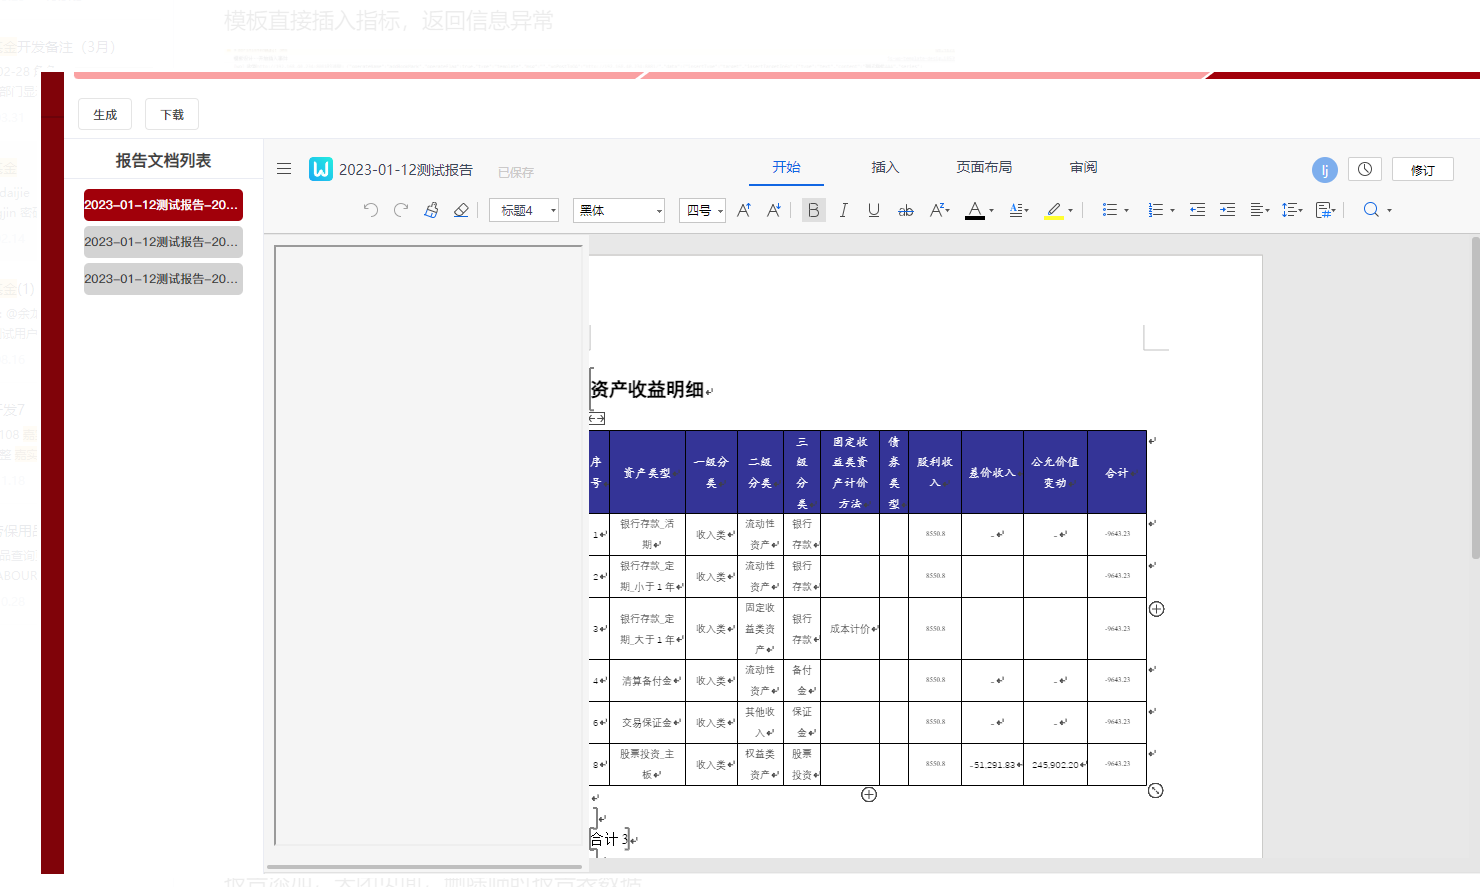Click the 生成 button

pyautogui.click(x=105, y=114)
